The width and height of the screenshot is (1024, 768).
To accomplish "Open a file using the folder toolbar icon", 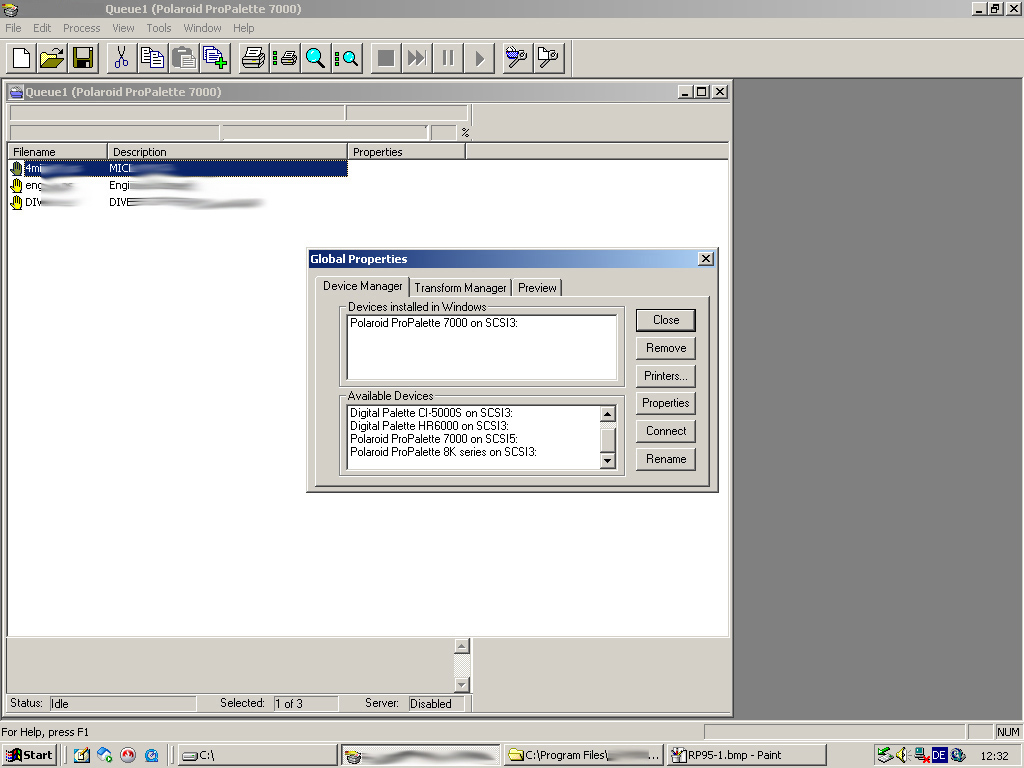I will [x=52, y=58].
